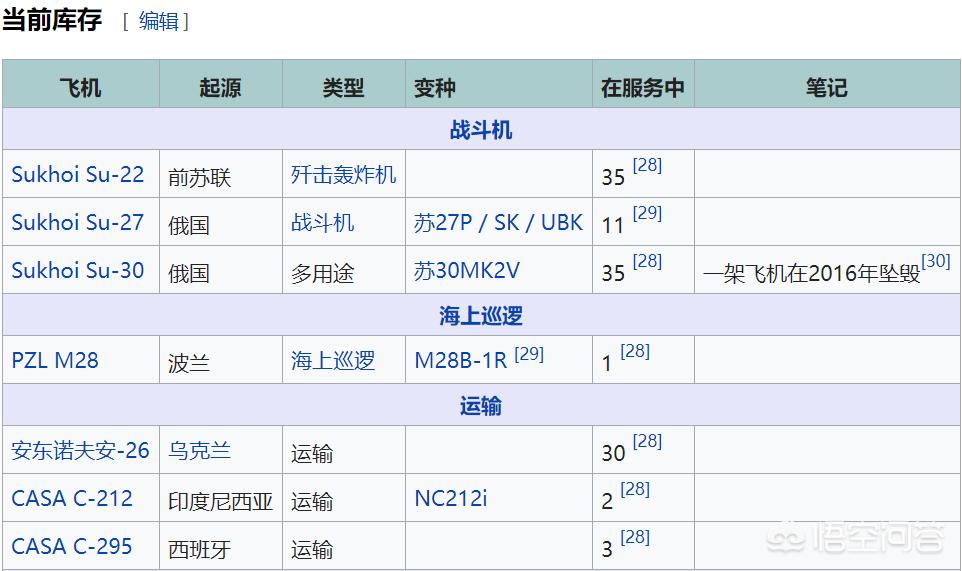Open citation [28] in CASA C-212 row
The height and width of the screenshot is (571, 962).
635,489
